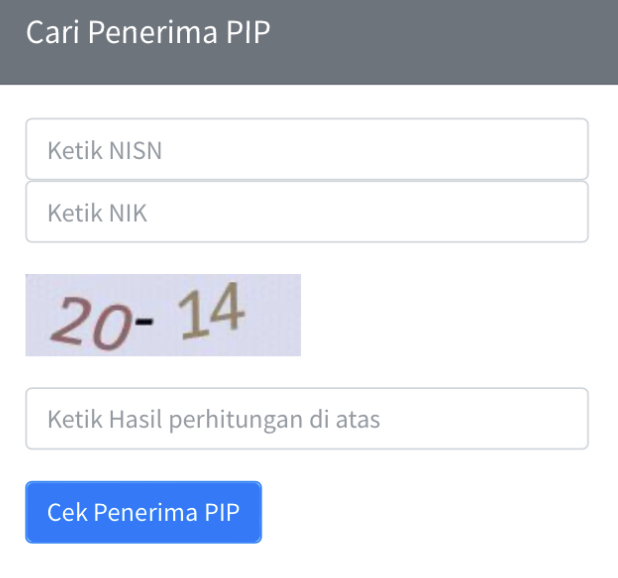The width and height of the screenshot is (618, 578).
Task: Activate the calculation result answer field
Action: click(x=307, y=418)
